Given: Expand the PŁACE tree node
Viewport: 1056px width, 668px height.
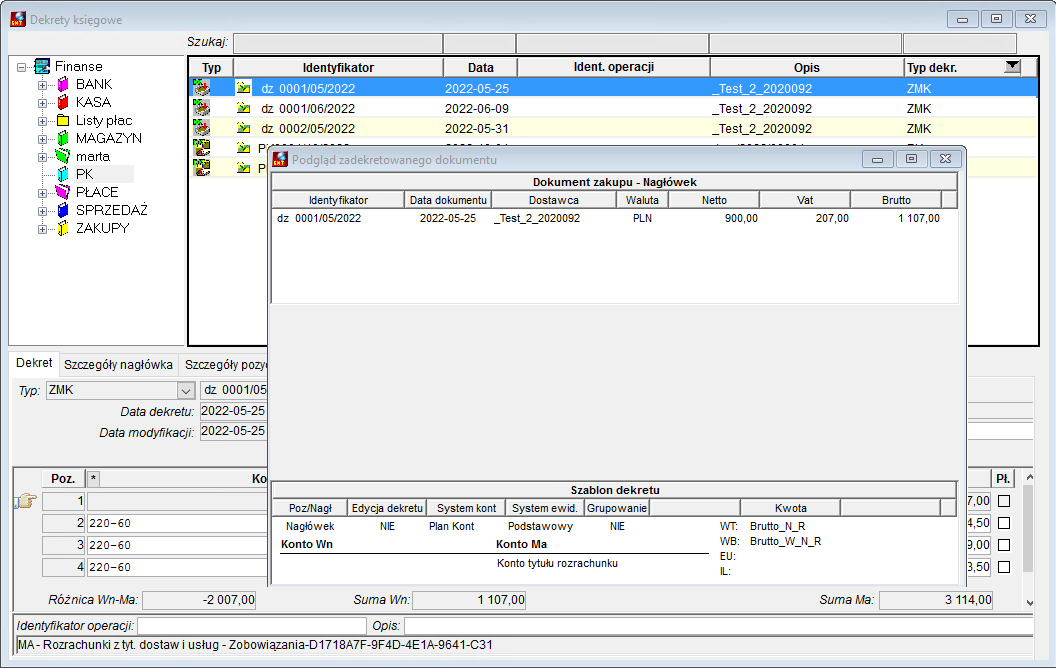Looking at the screenshot, I should [x=42, y=193].
